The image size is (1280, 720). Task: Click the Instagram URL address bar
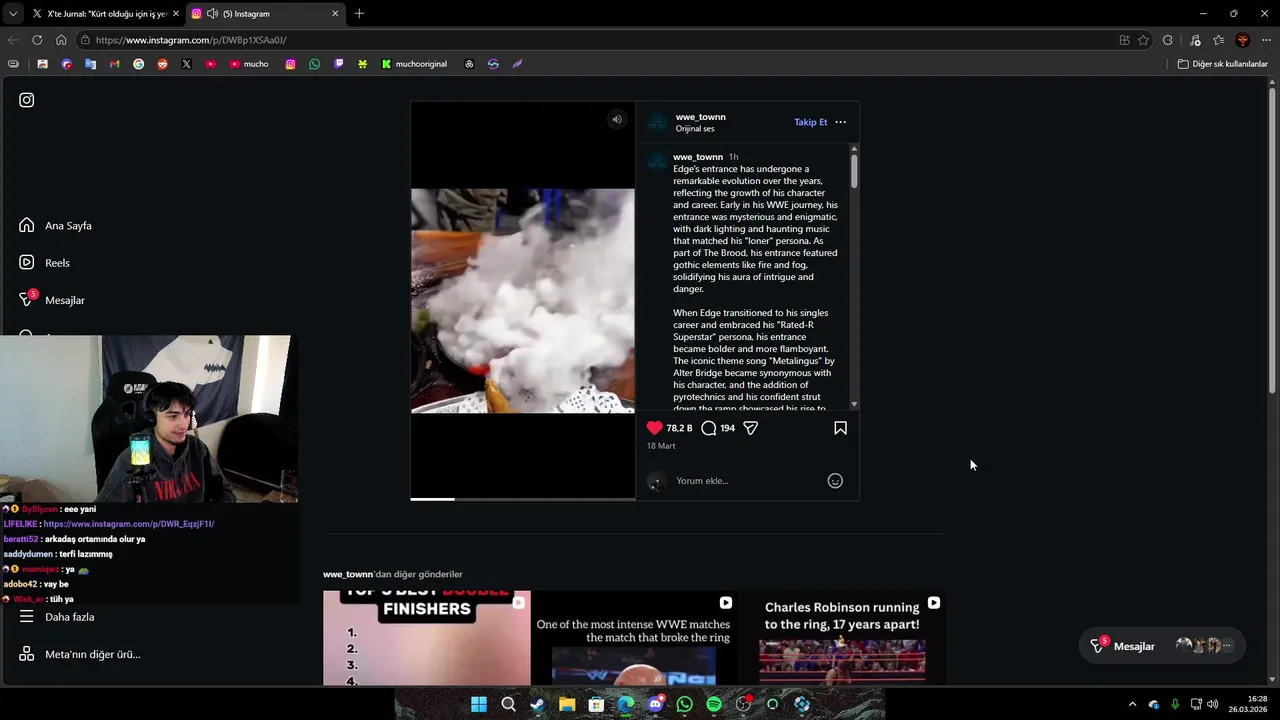coord(600,40)
